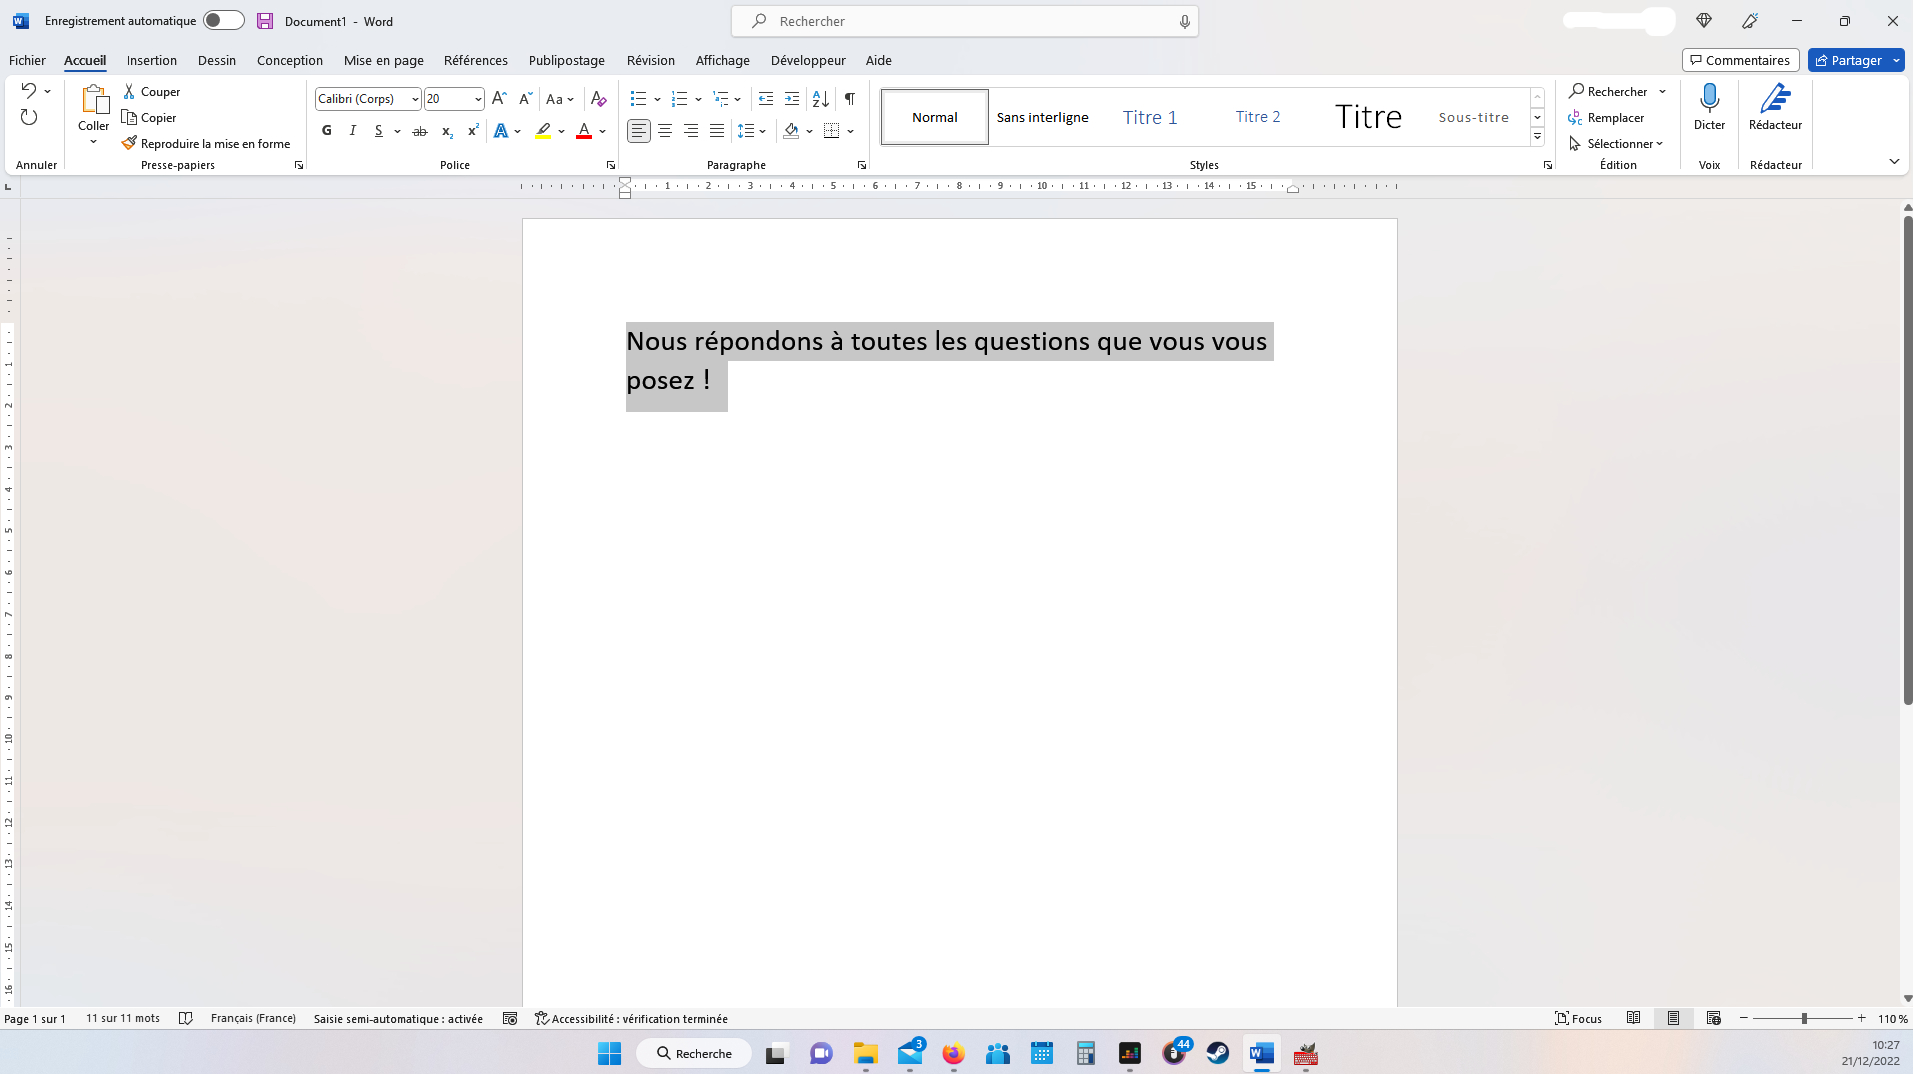Click microphone icon in search box
This screenshot has width=1913, height=1074.
(x=1184, y=21)
